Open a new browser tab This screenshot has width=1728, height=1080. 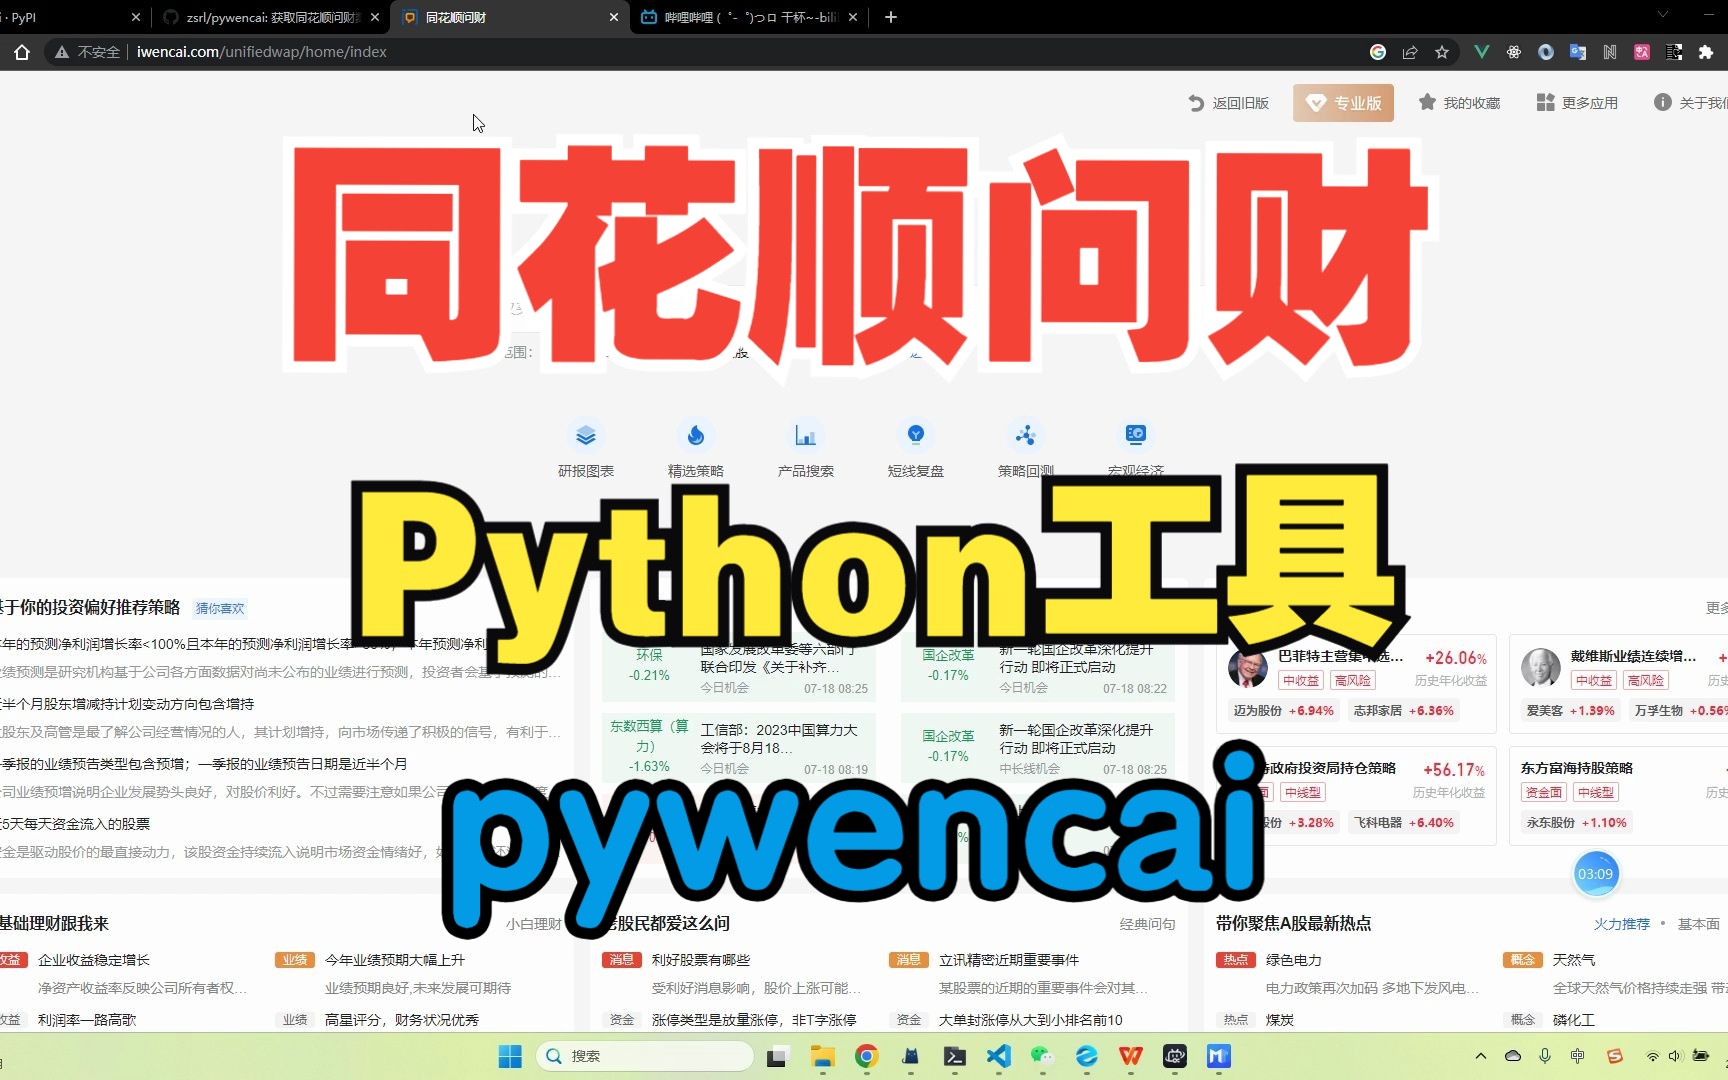891,17
